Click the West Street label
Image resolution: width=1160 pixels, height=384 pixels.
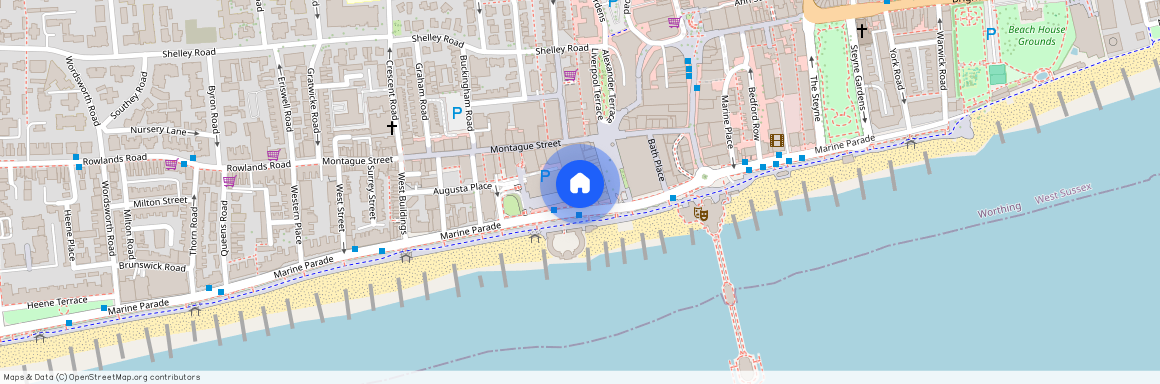pos(341,209)
